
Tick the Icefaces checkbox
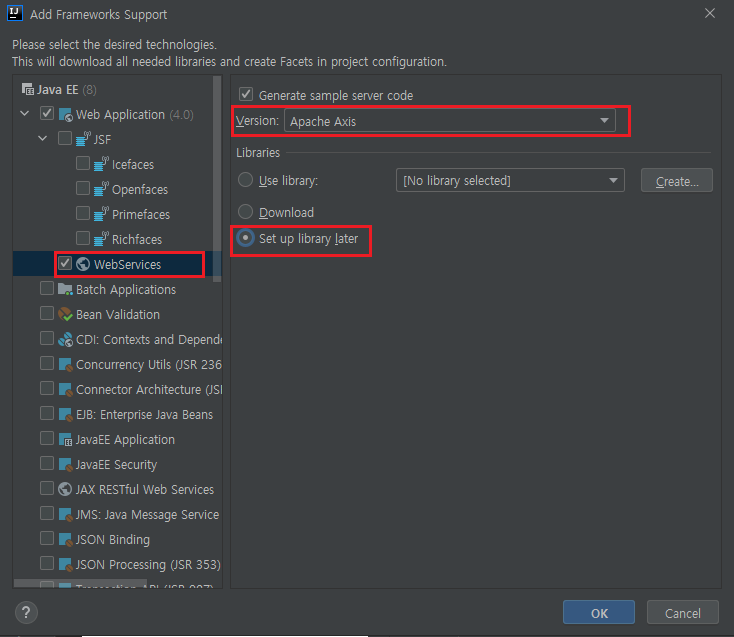(83, 163)
